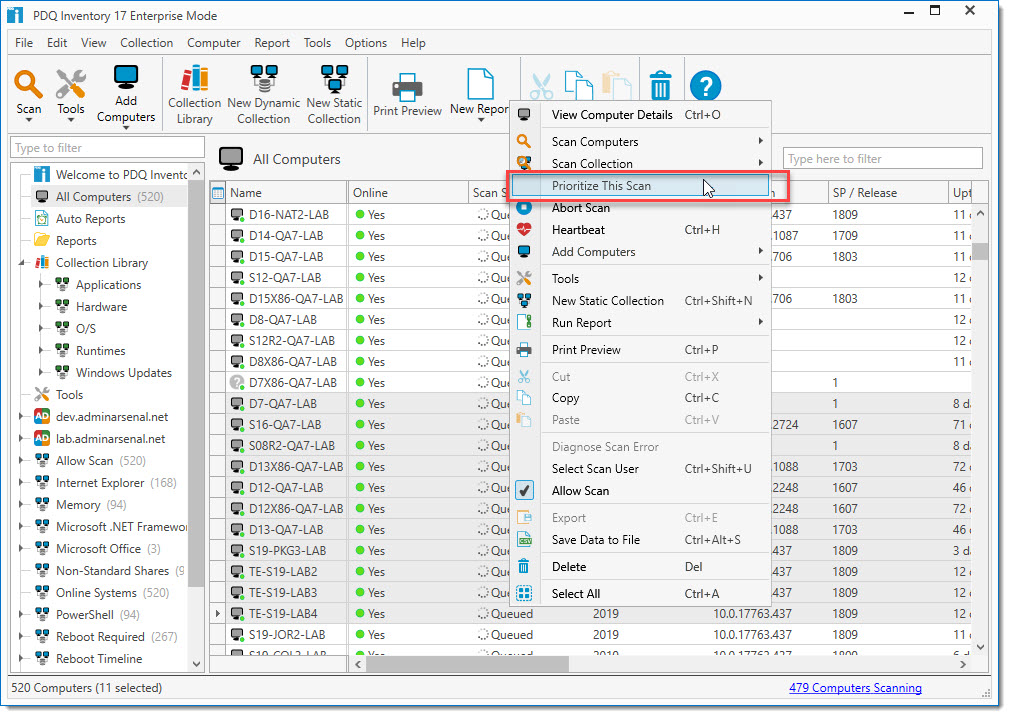The width and height of the screenshot is (1009, 716).
Task: Click the Add Computers monitor icon
Action: point(125,78)
